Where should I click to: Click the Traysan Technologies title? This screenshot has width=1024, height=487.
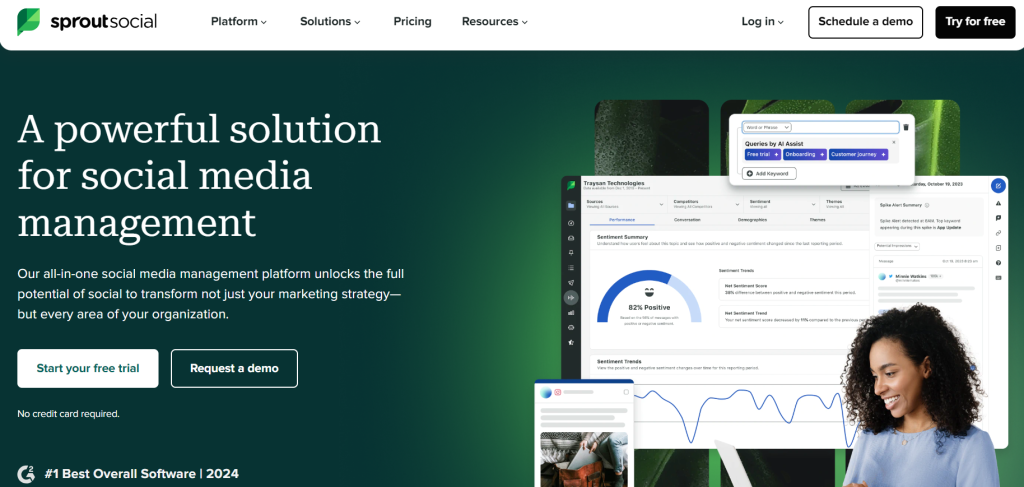coord(614,183)
